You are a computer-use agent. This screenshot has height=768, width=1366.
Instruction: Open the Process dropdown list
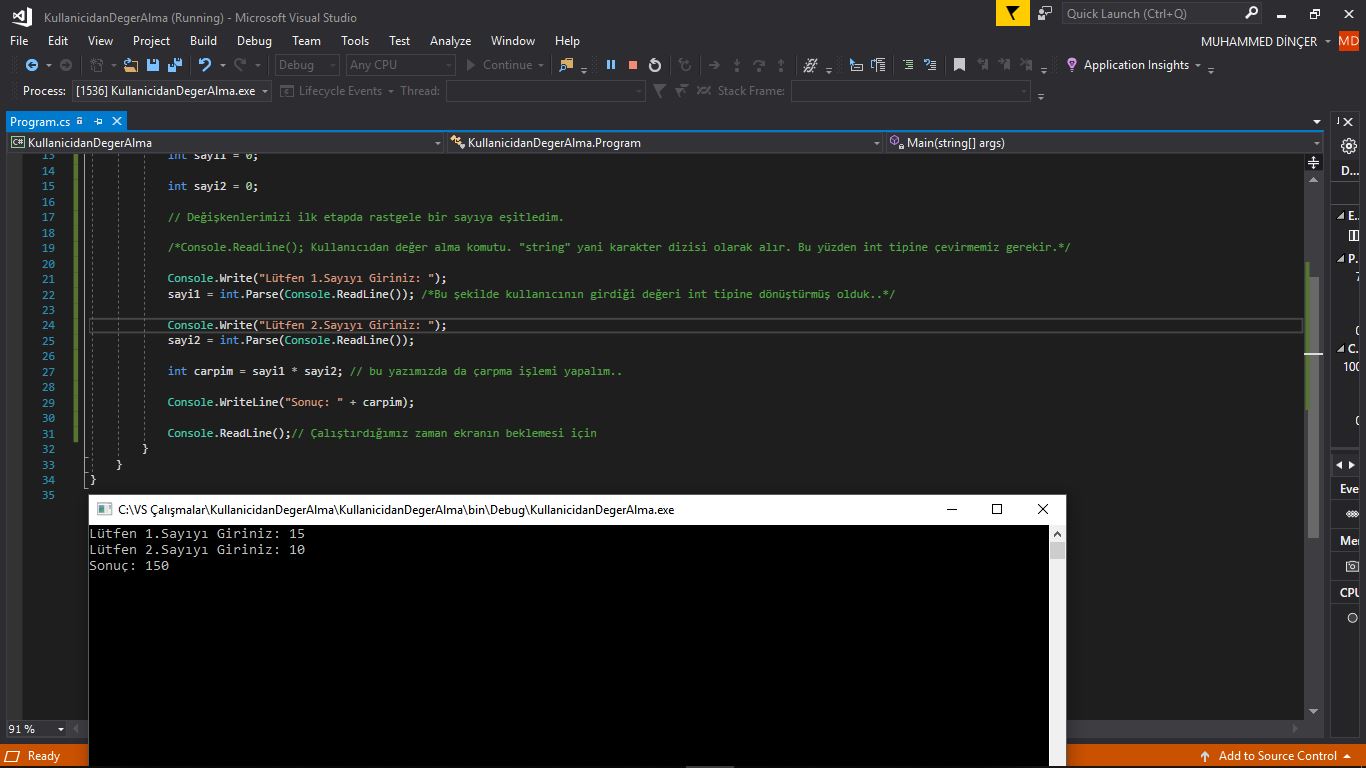[x=265, y=91]
